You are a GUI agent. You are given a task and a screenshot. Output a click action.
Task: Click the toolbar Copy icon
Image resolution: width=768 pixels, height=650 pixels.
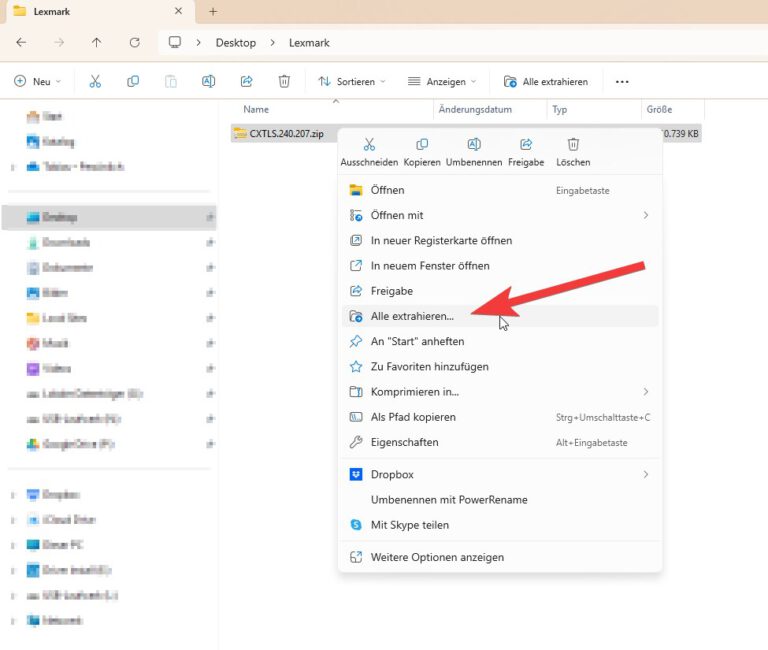point(133,81)
